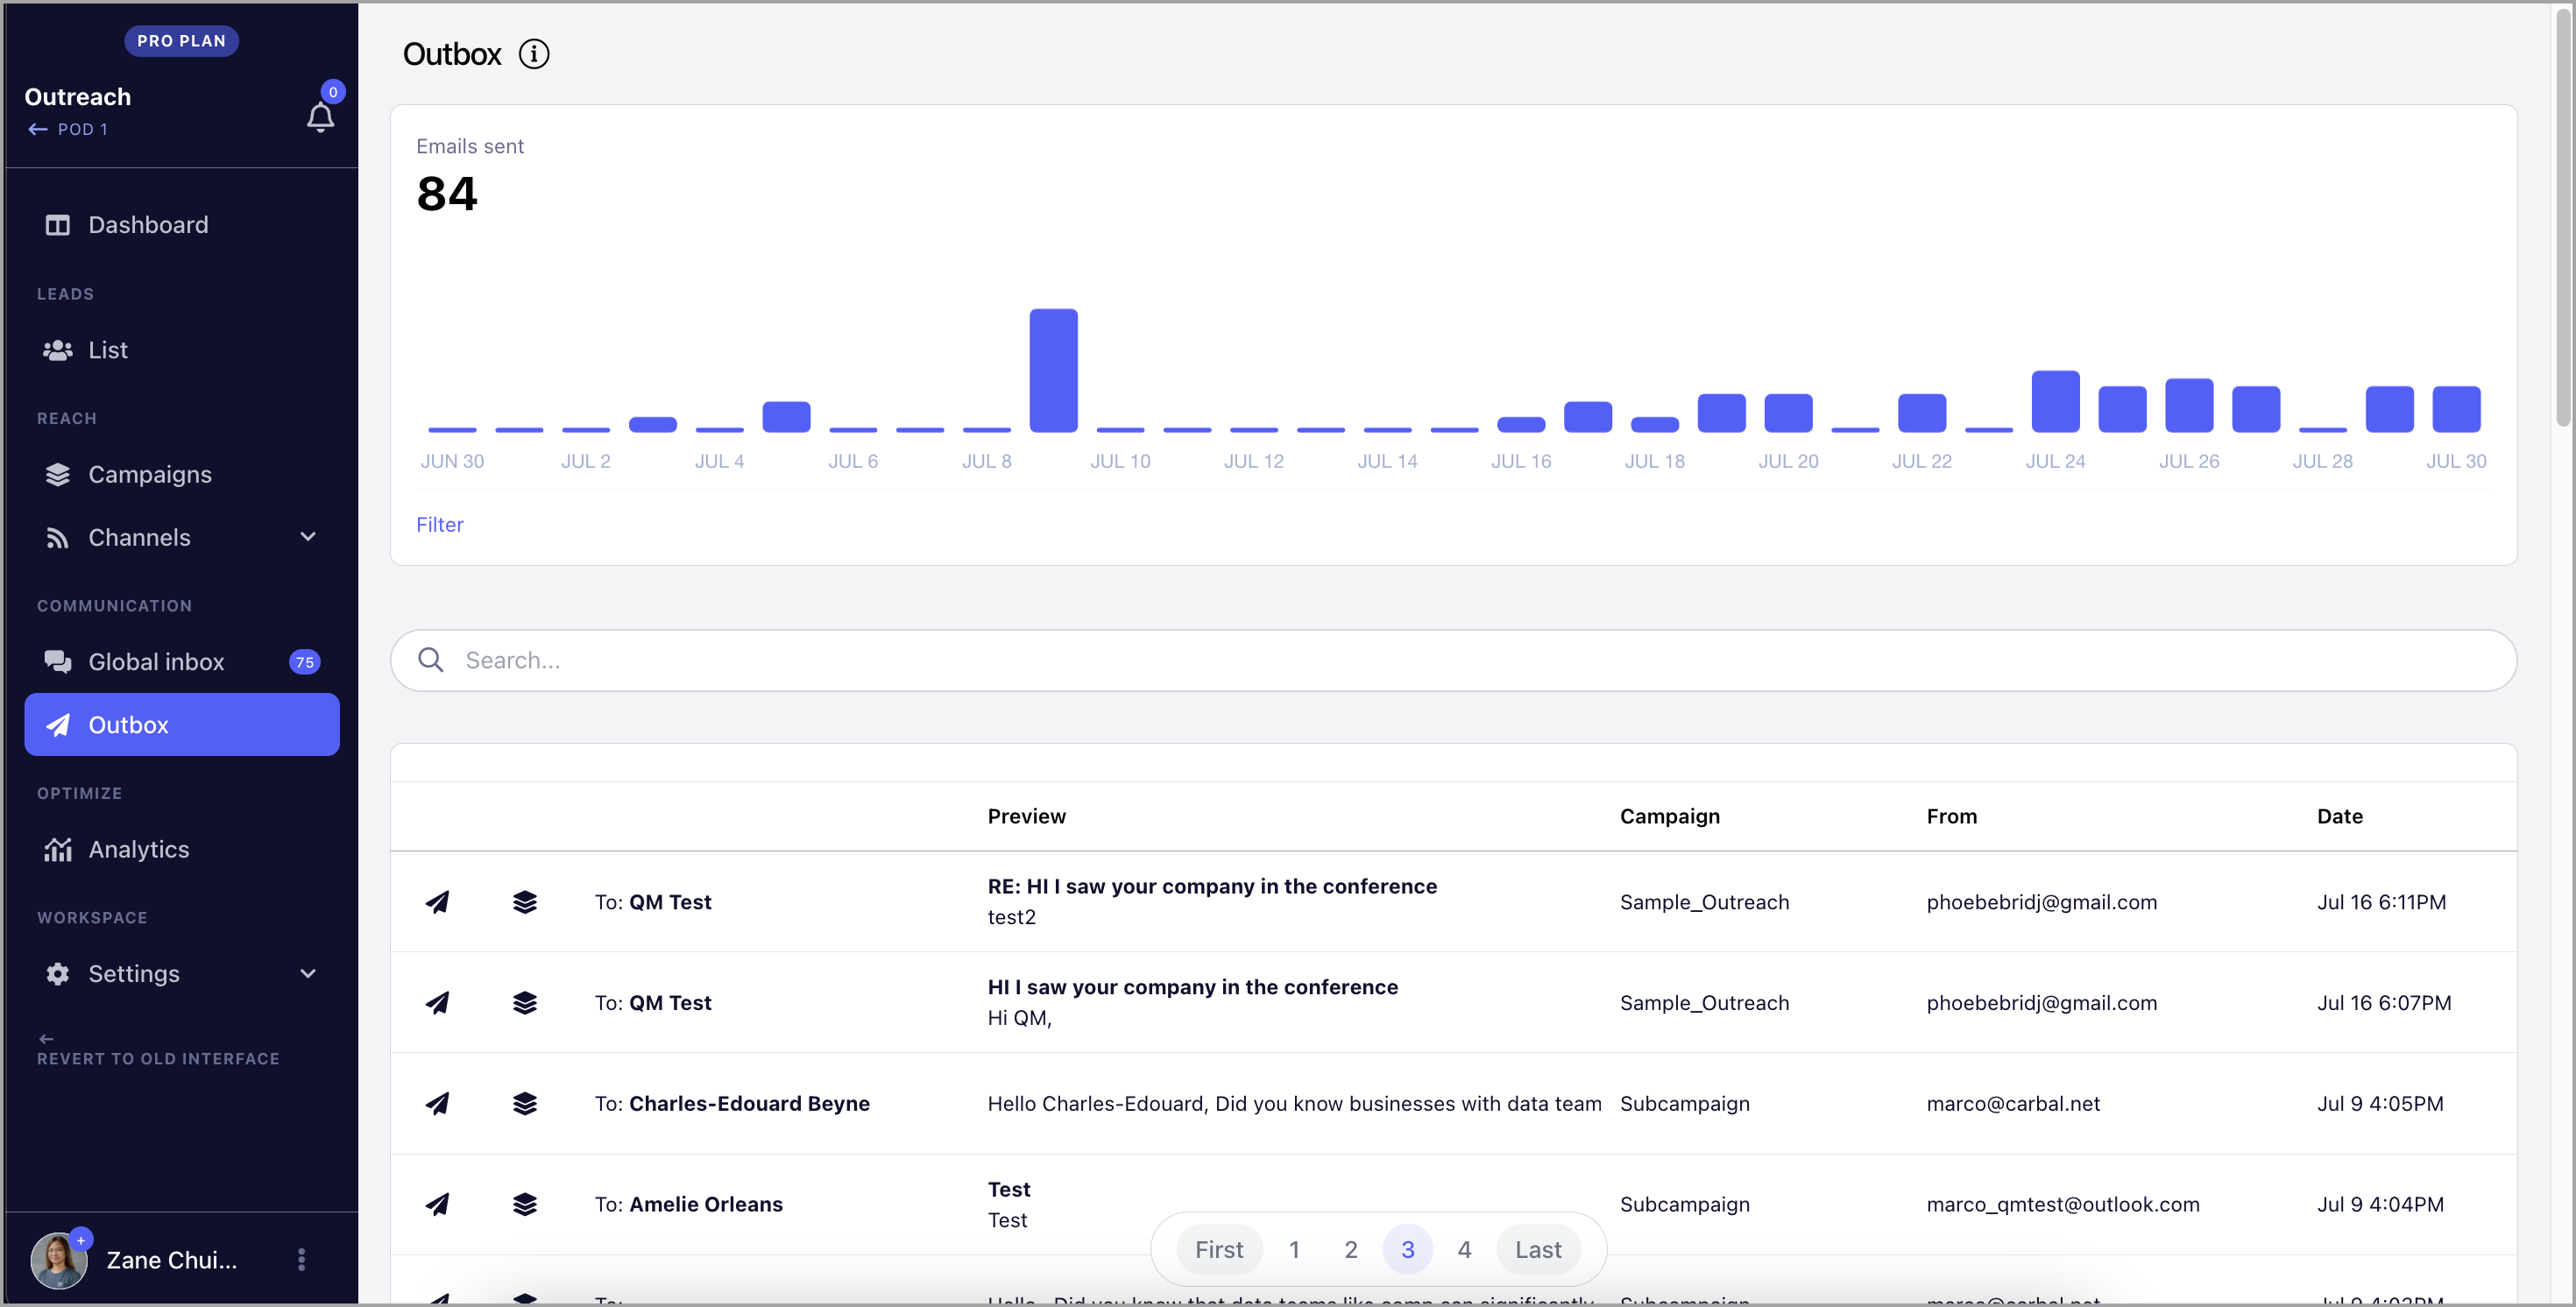Screen dimensions: 2576x1307
Task: Click sender 'marco_qmtest@outlook.com'
Action: coord(2063,1205)
